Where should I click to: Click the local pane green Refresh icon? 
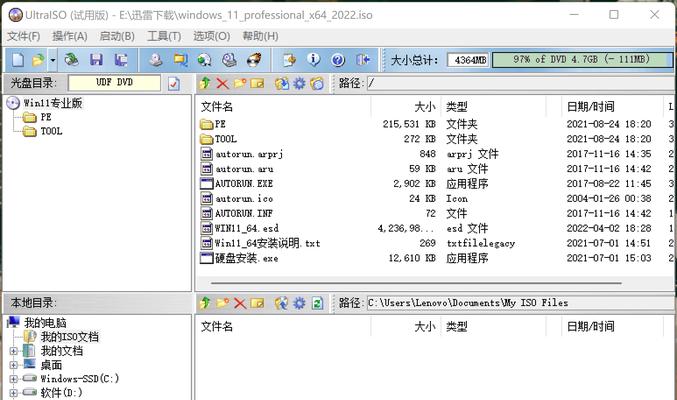point(317,303)
